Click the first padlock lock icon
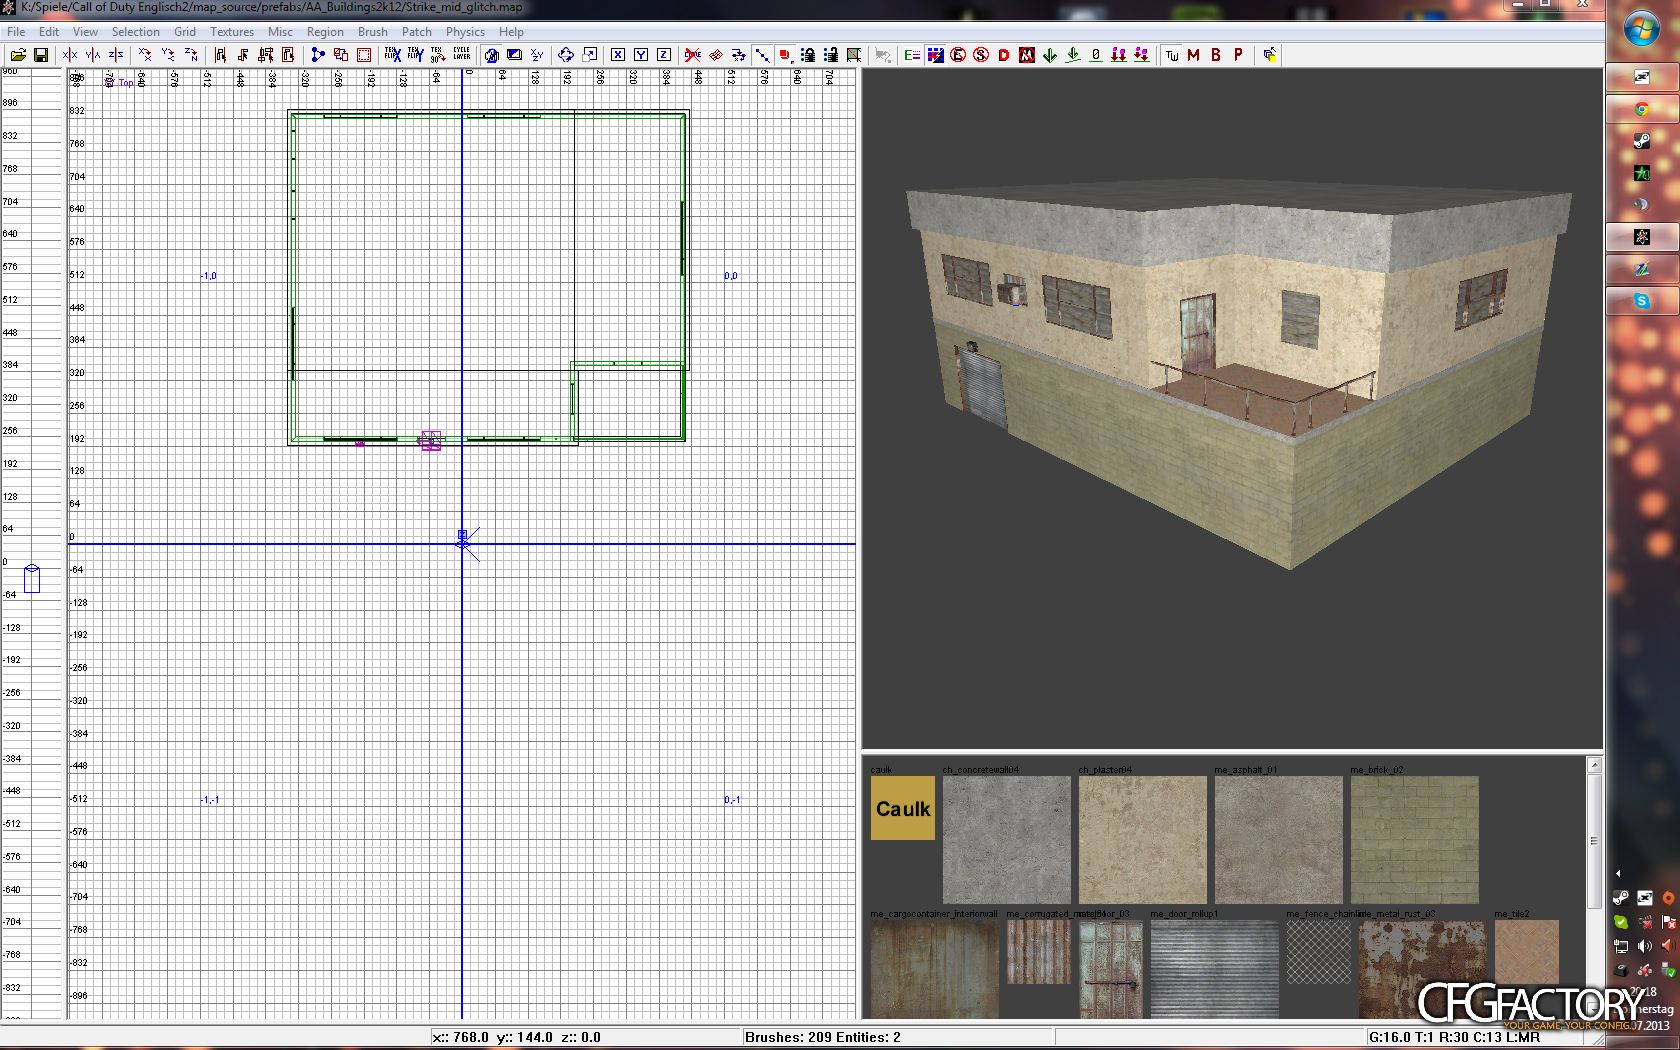1680x1050 pixels. coord(808,55)
